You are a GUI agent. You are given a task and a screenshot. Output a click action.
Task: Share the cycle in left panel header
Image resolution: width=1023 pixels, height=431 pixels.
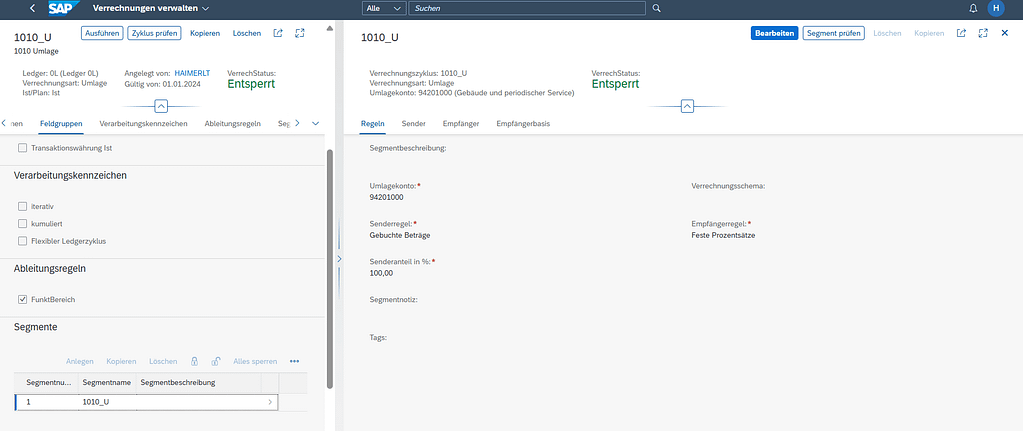[x=278, y=33]
